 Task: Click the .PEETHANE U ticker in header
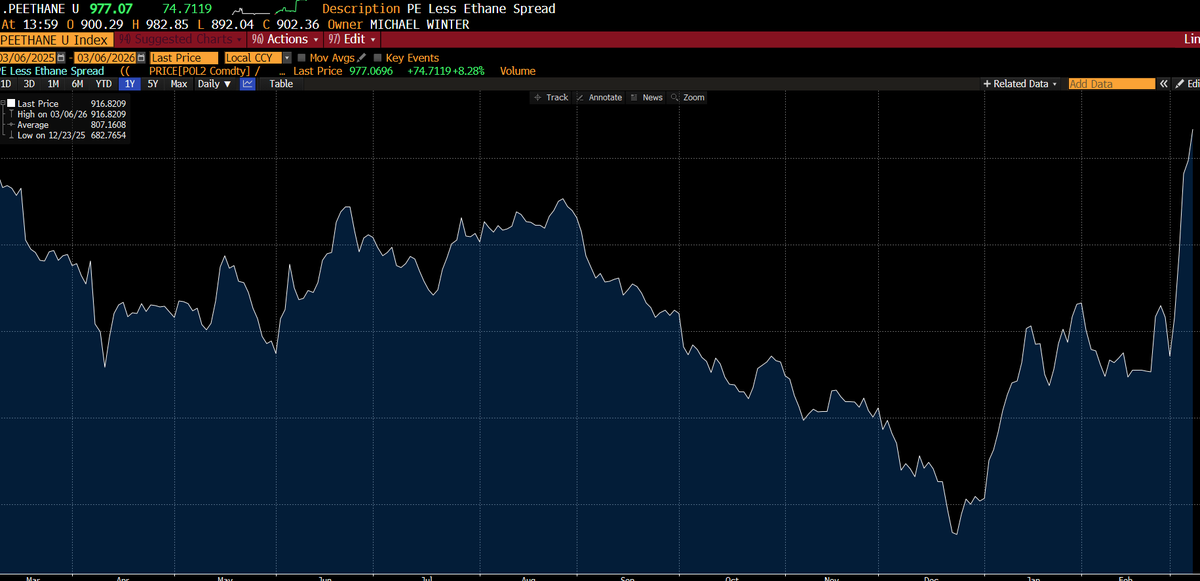[x=39, y=8]
